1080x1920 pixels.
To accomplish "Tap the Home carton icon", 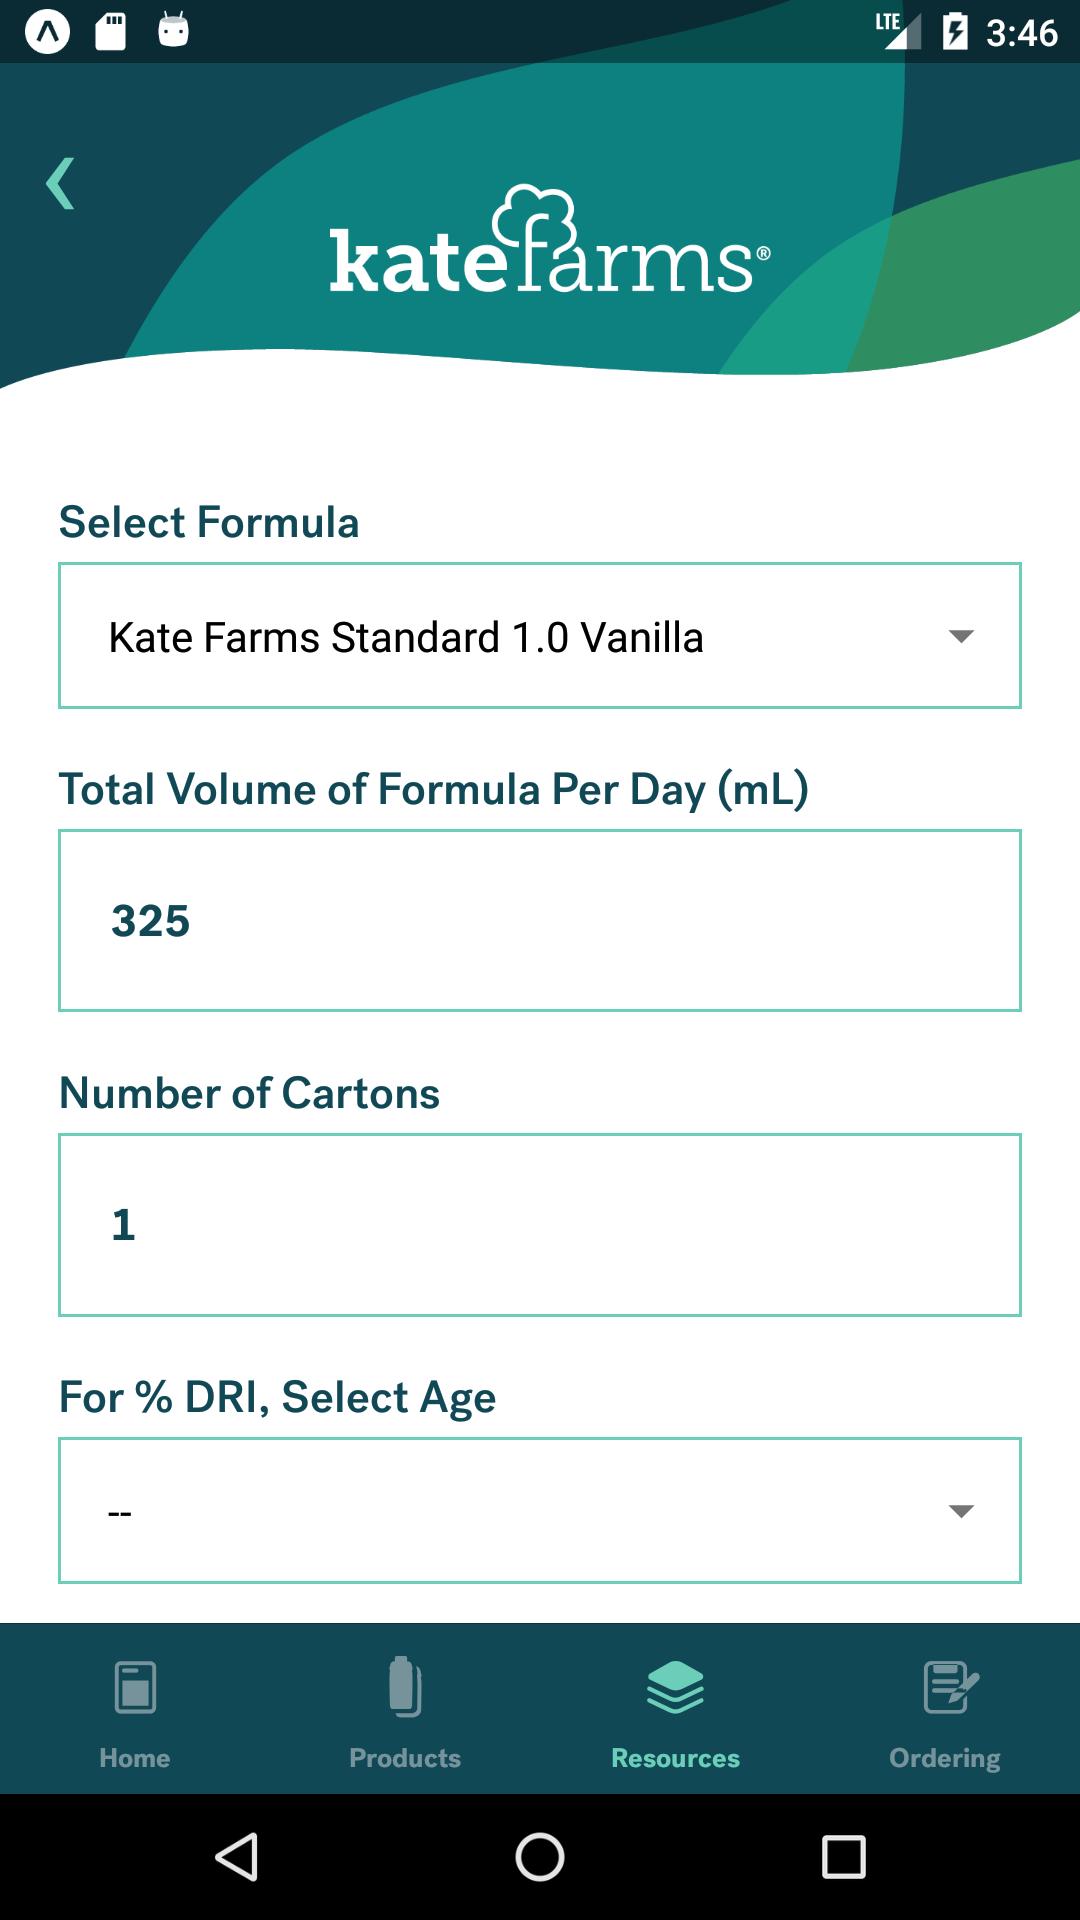I will point(135,1688).
